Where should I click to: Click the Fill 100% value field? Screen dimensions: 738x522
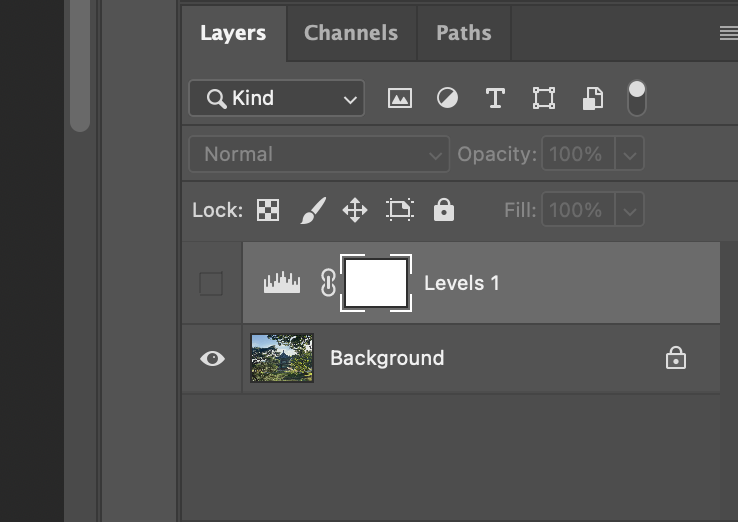pos(578,209)
